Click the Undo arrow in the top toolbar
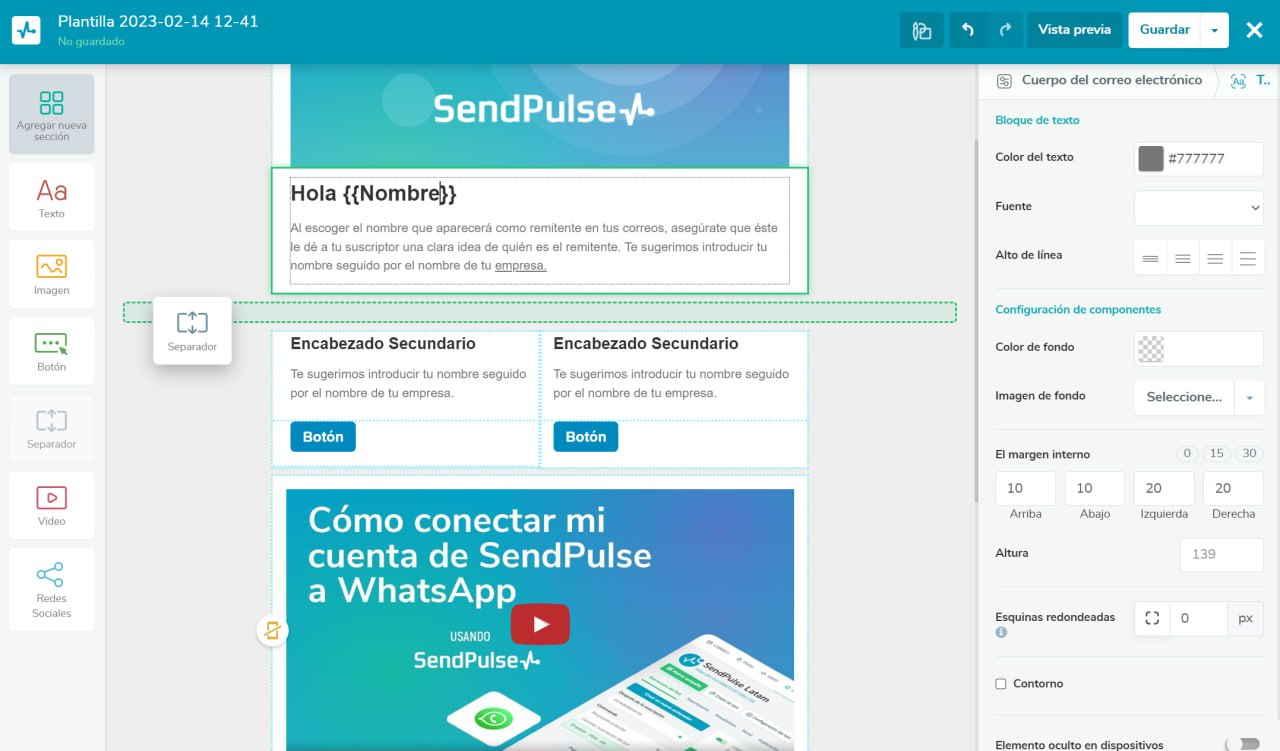Screen dimensions: 1280x751 click(968, 30)
